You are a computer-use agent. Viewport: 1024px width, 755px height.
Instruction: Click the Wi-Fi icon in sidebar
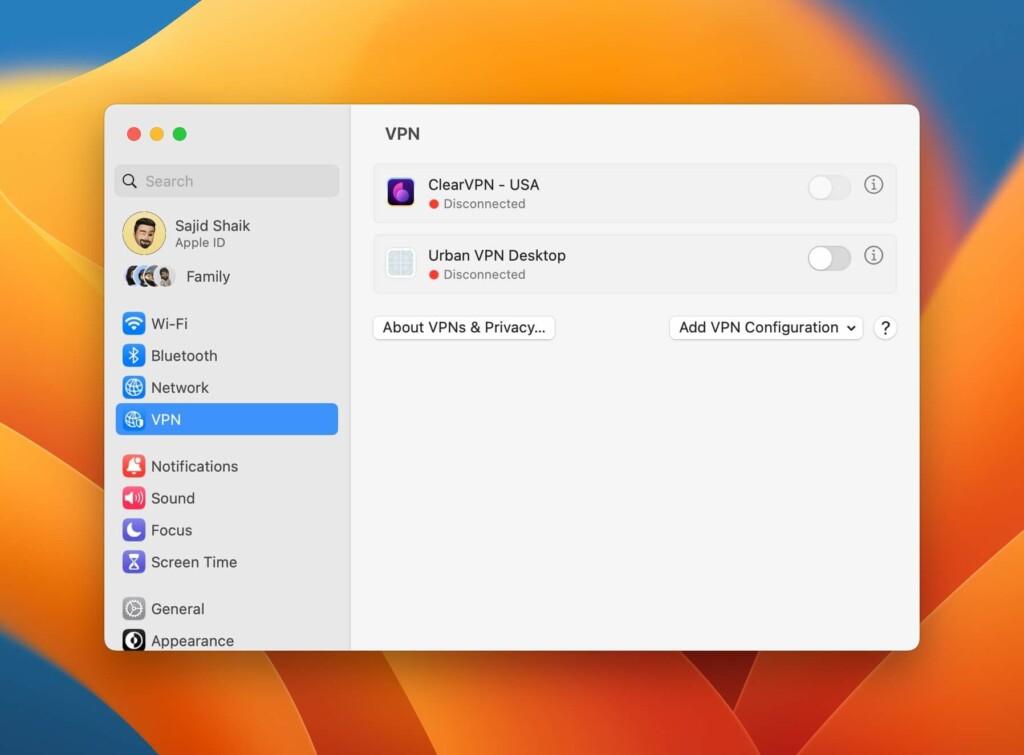tap(134, 324)
